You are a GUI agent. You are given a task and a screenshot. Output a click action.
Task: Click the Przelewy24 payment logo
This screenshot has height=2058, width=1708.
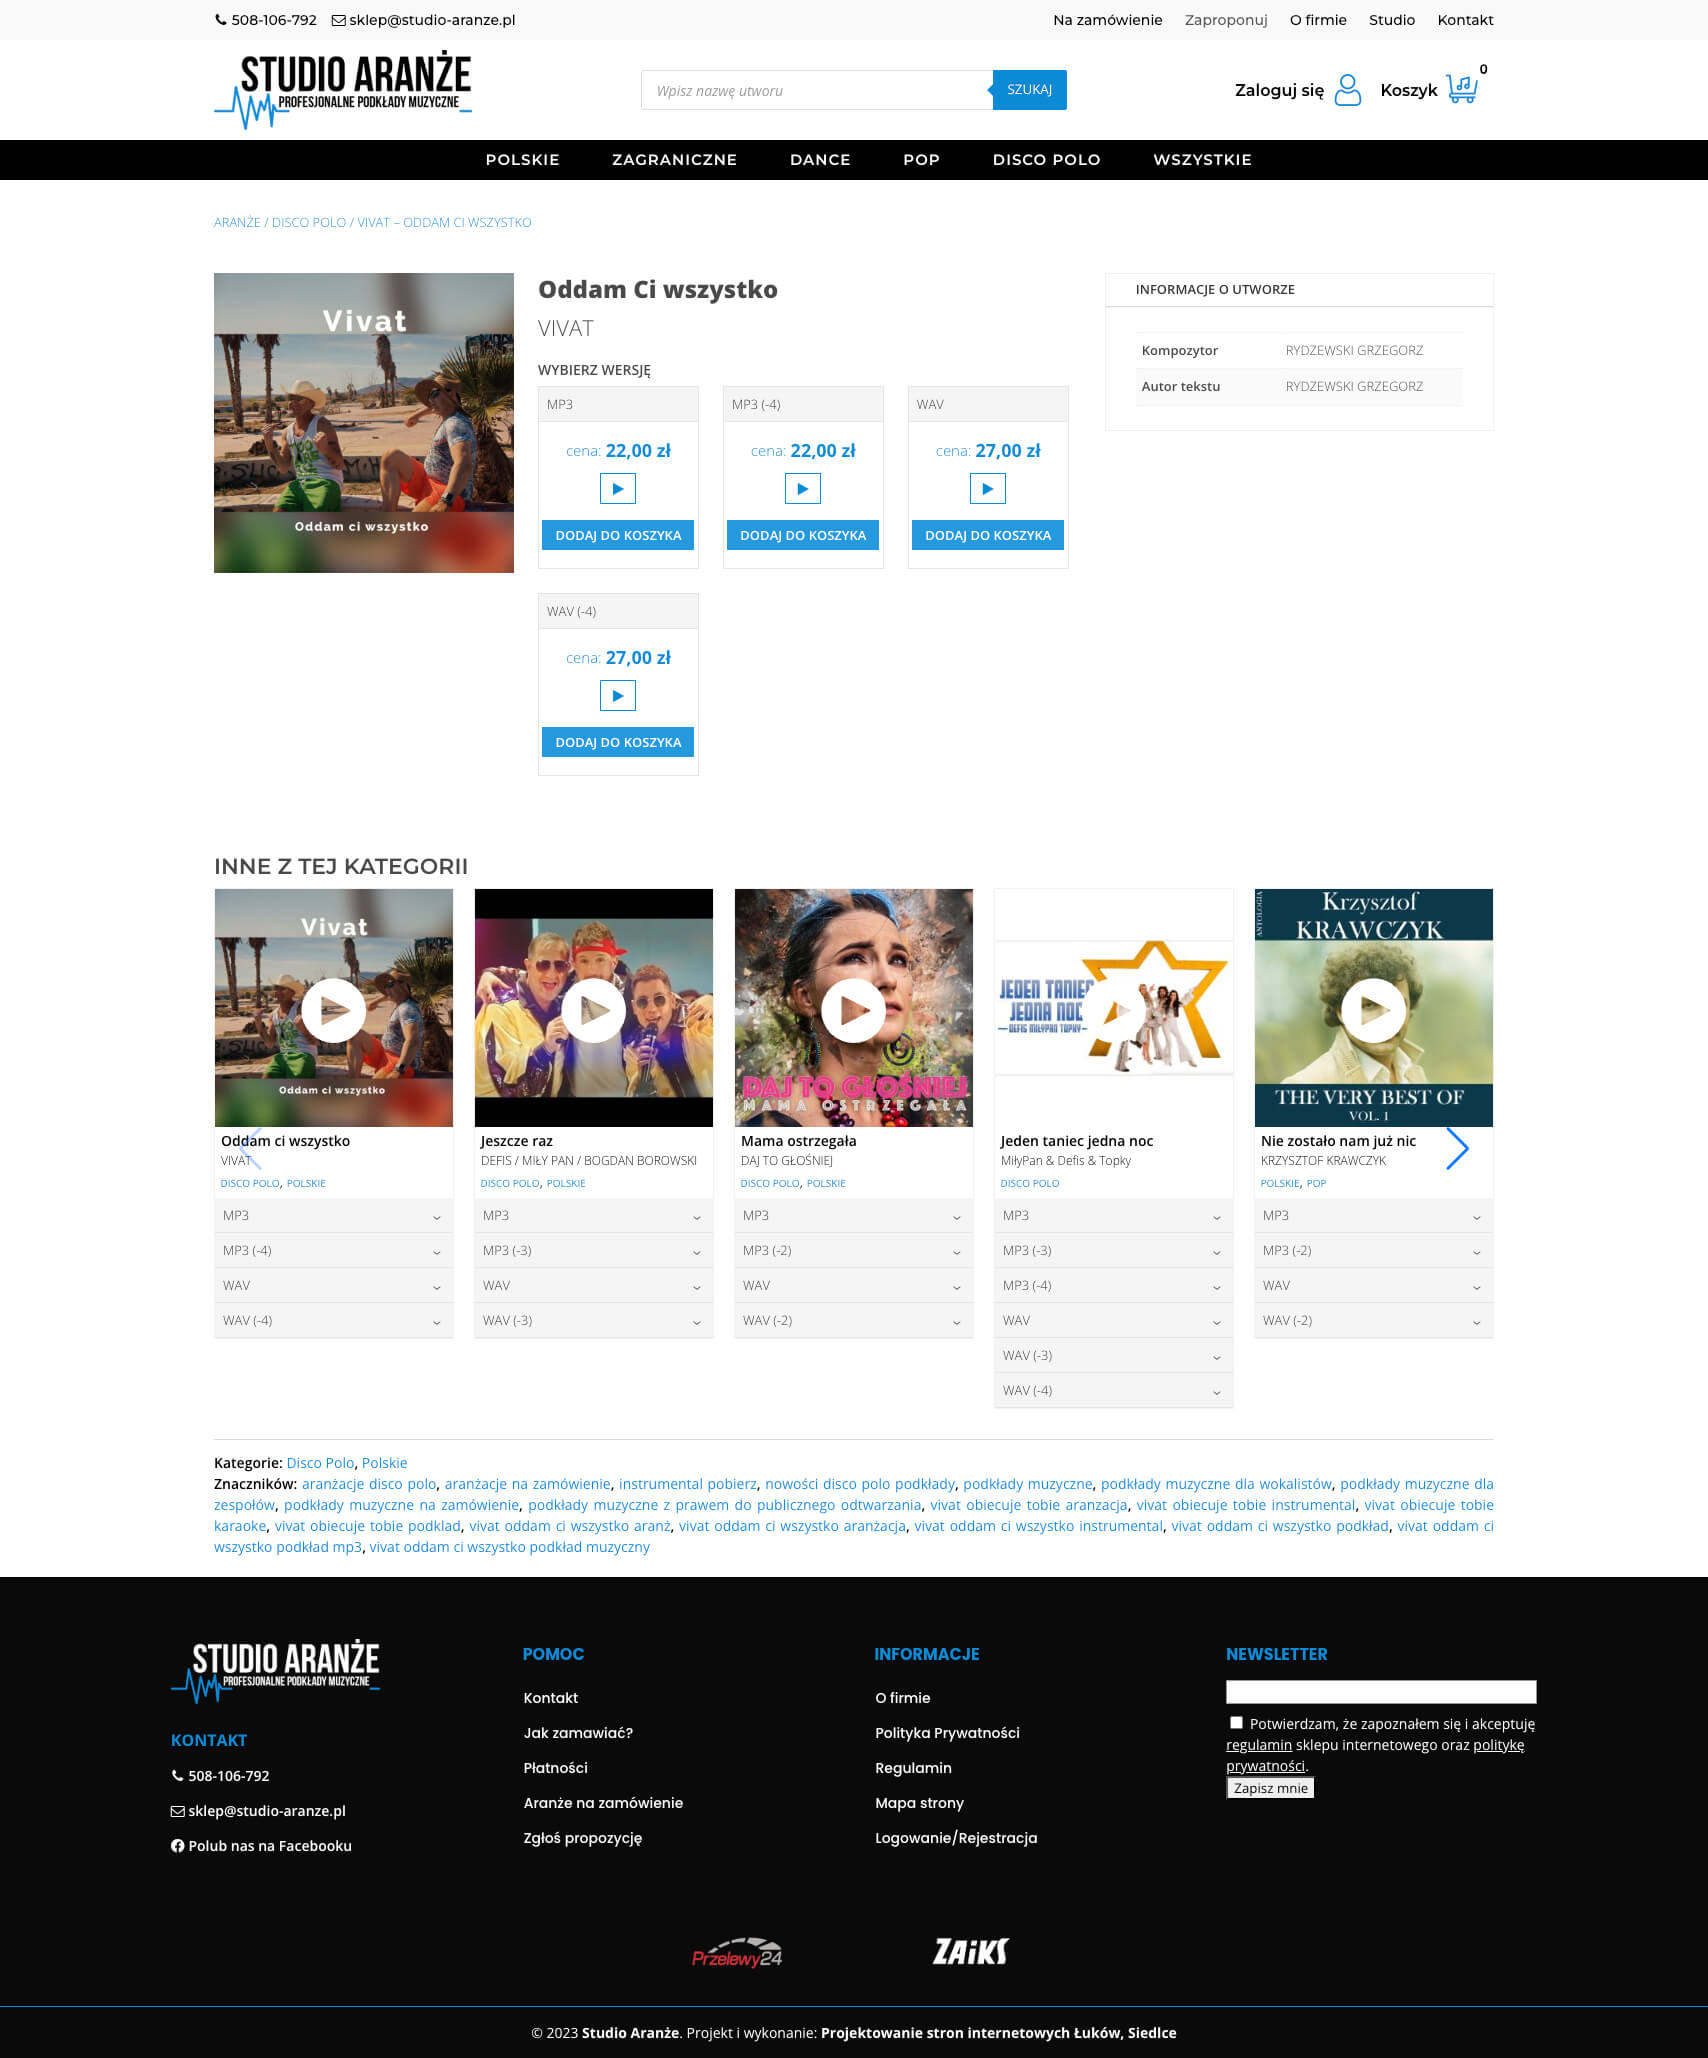(737, 1953)
